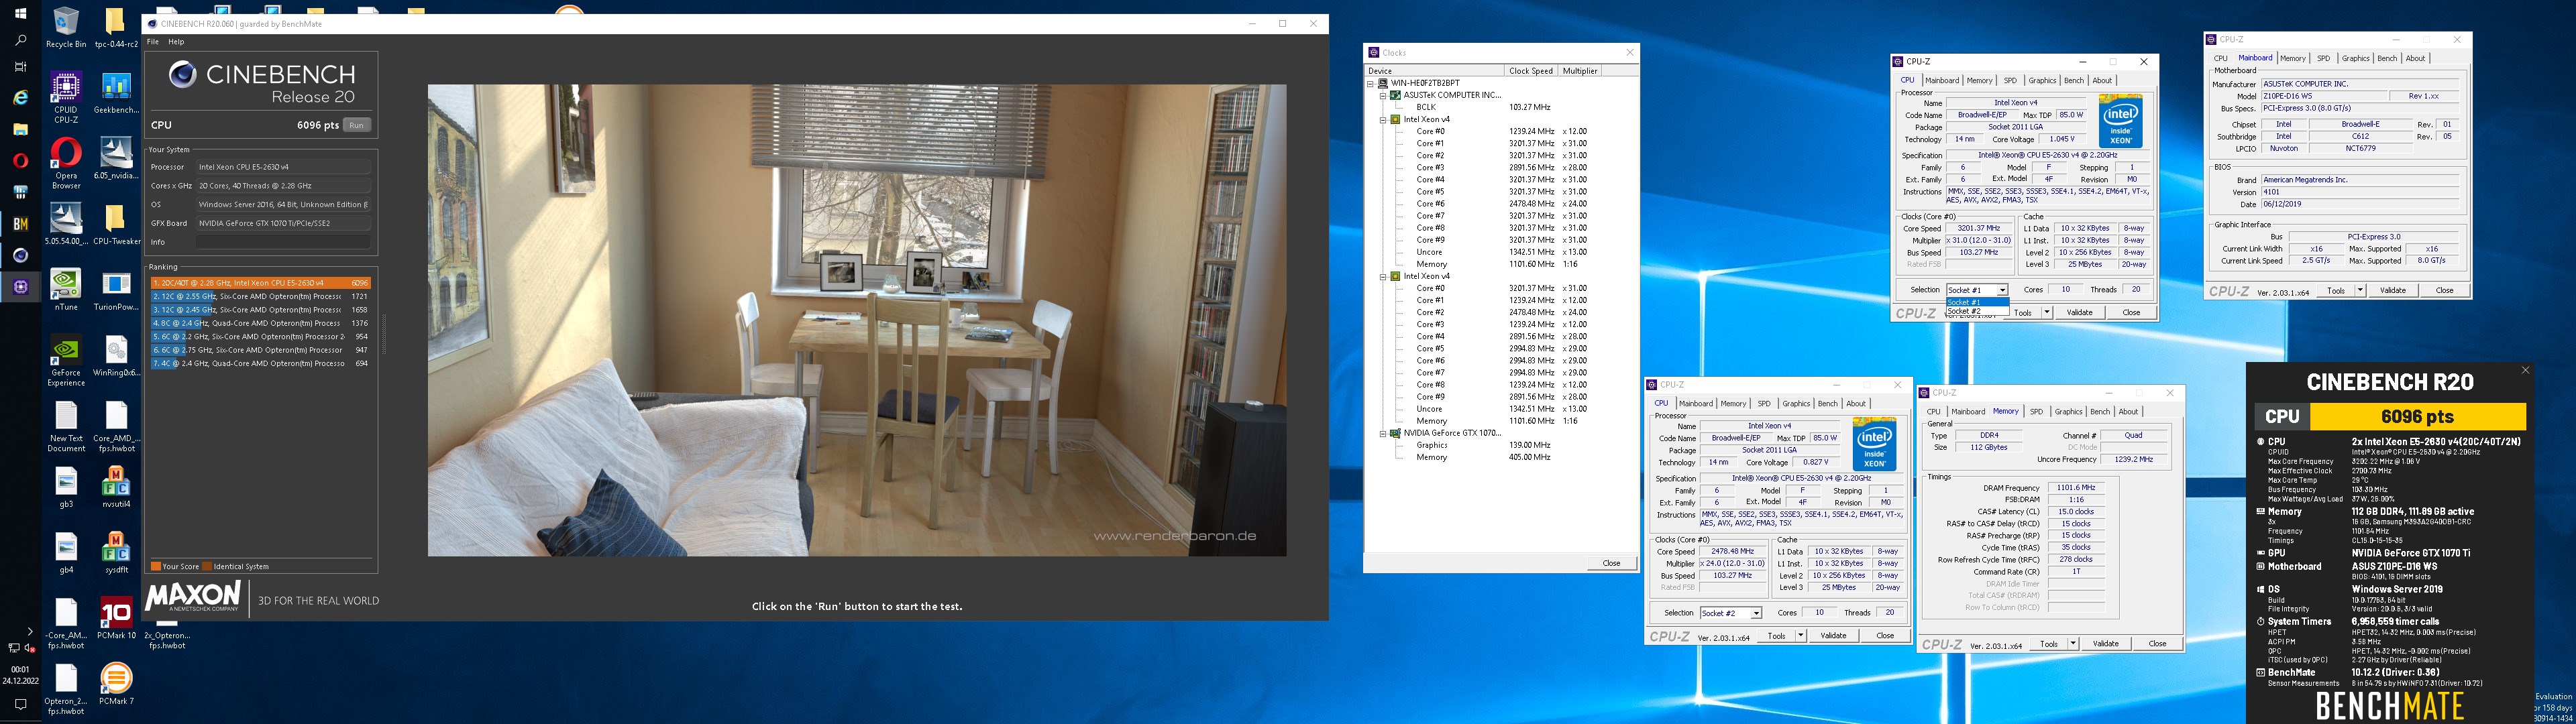This screenshot has width=2576, height=724.
Task: Click the Info field in Cinebench
Action: 284,242
